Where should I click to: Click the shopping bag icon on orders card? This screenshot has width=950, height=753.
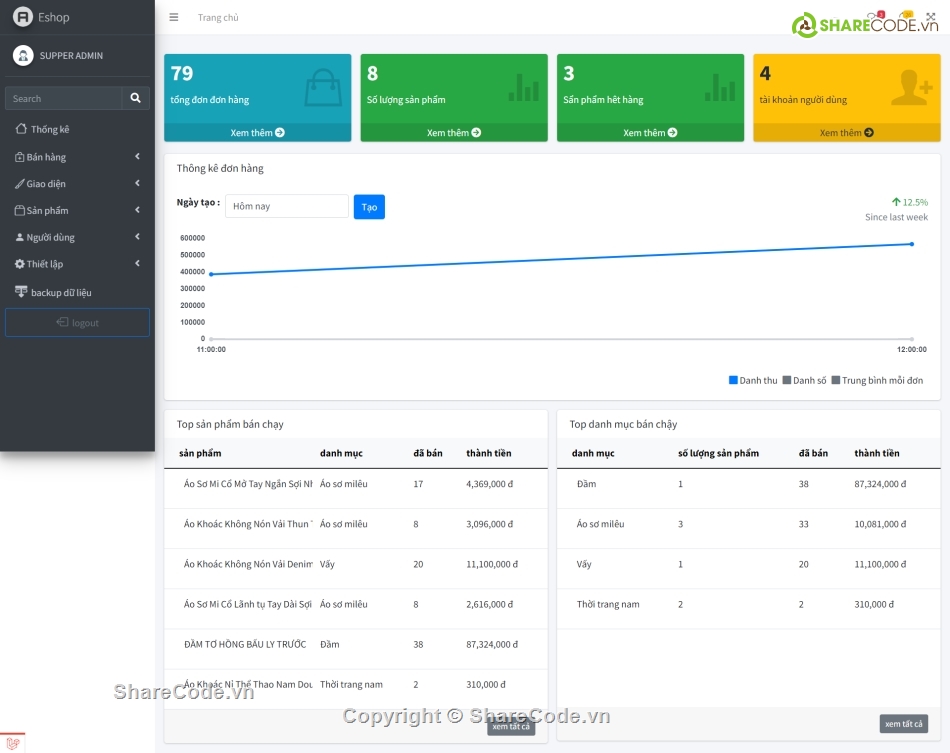pyautogui.click(x=323, y=88)
